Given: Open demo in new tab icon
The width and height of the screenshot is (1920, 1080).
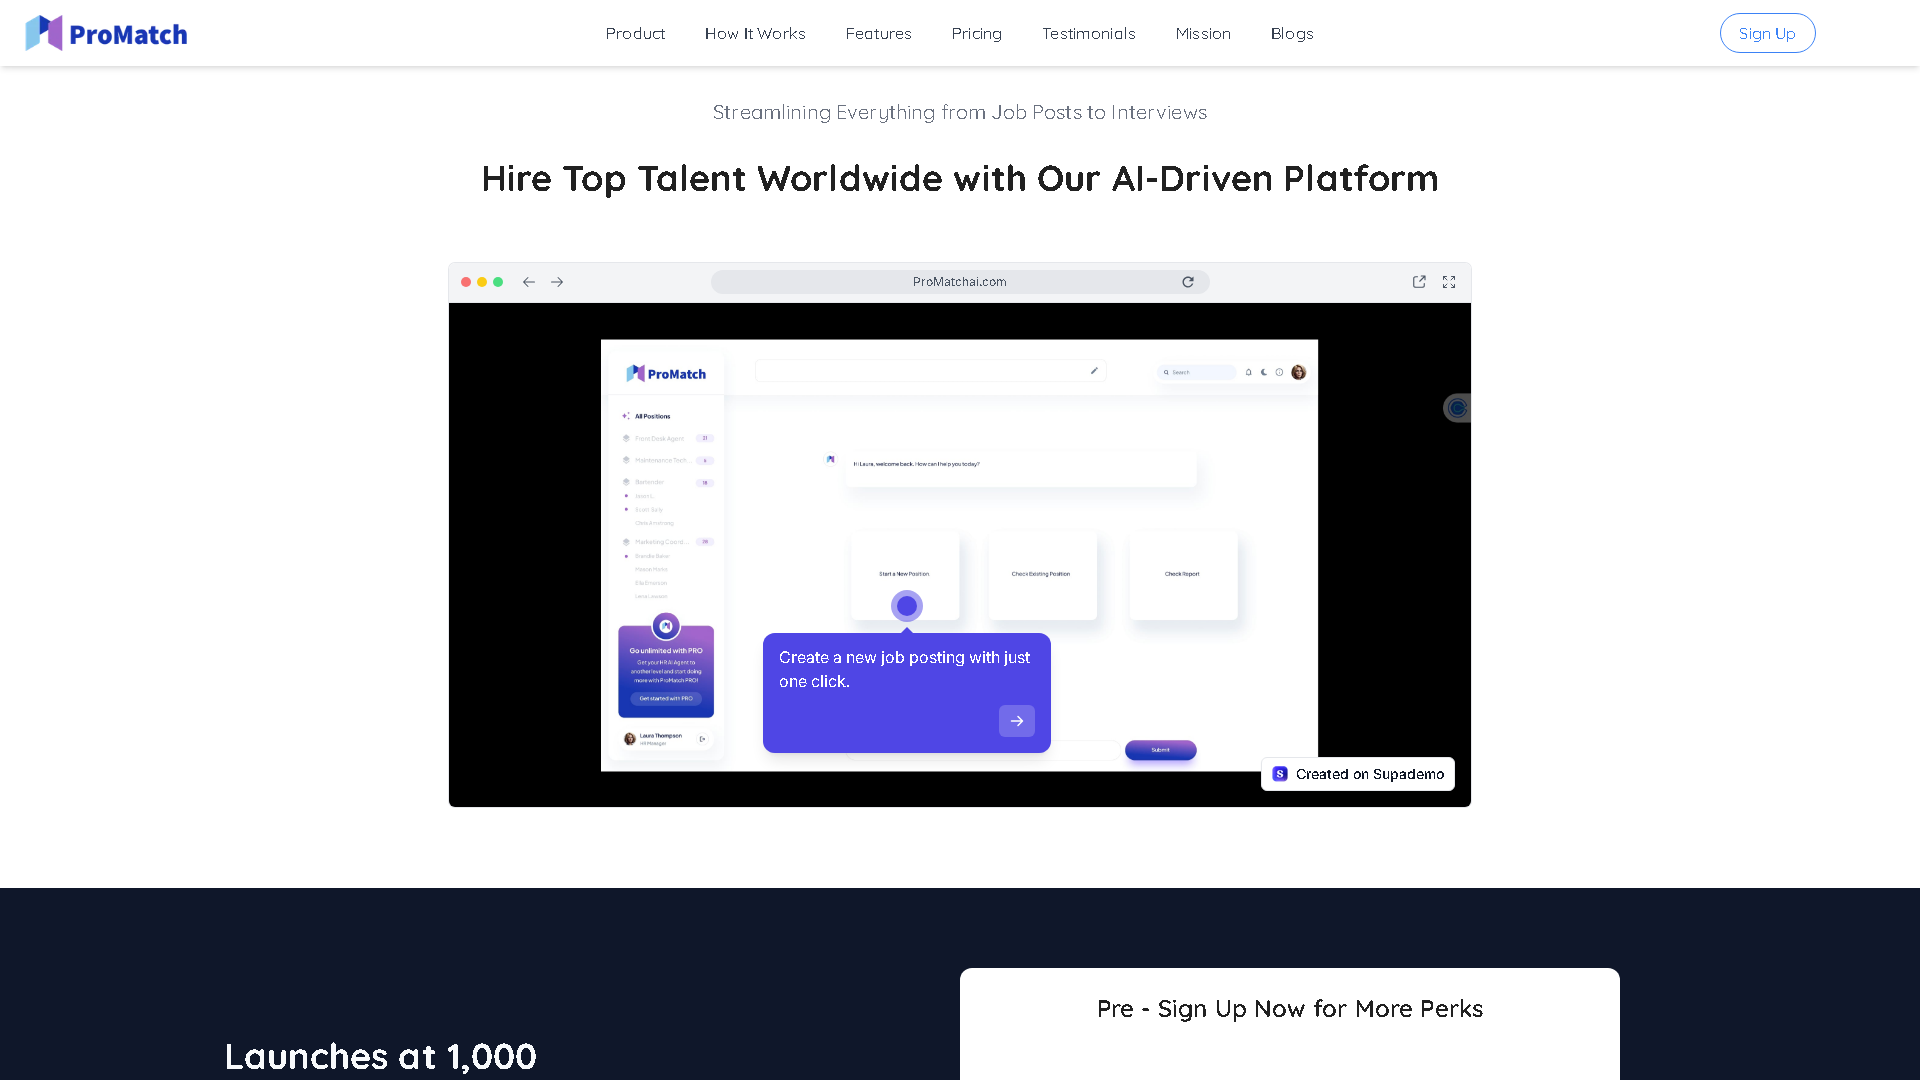Looking at the screenshot, I should 1419,282.
